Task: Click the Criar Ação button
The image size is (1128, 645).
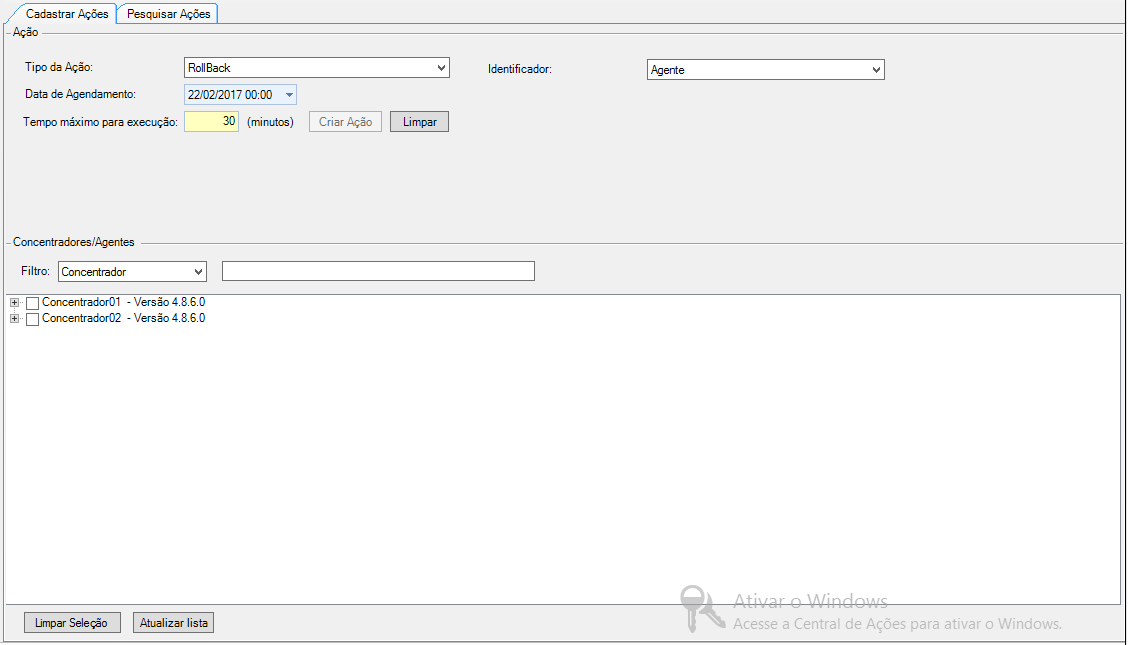Action: 345,122
